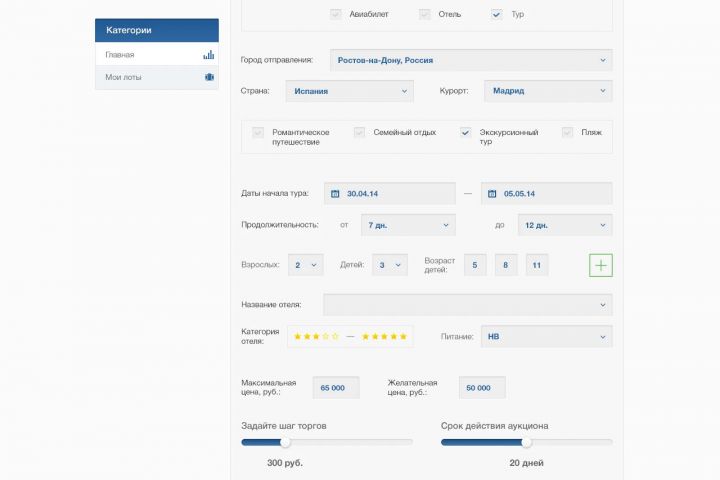Image resolution: width=720 pixels, height=480 pixels.
Task: Click the 20 дней auction duration value
Action: coord(526,463)
